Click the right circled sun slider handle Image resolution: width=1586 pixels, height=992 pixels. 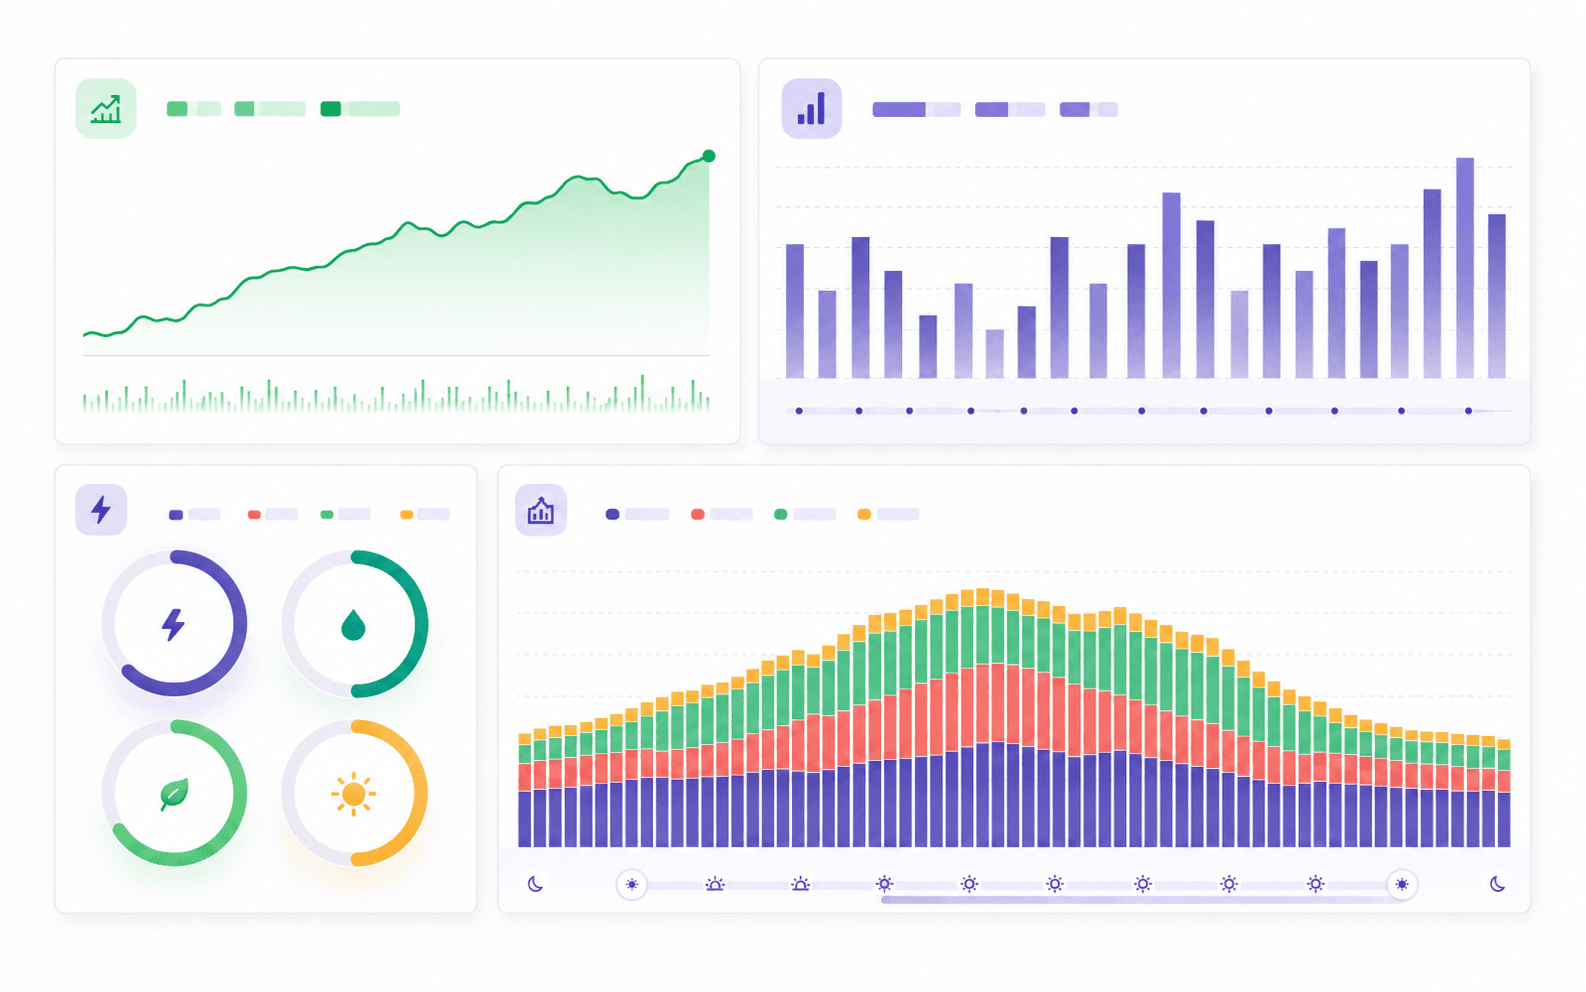pos(1402,884)
